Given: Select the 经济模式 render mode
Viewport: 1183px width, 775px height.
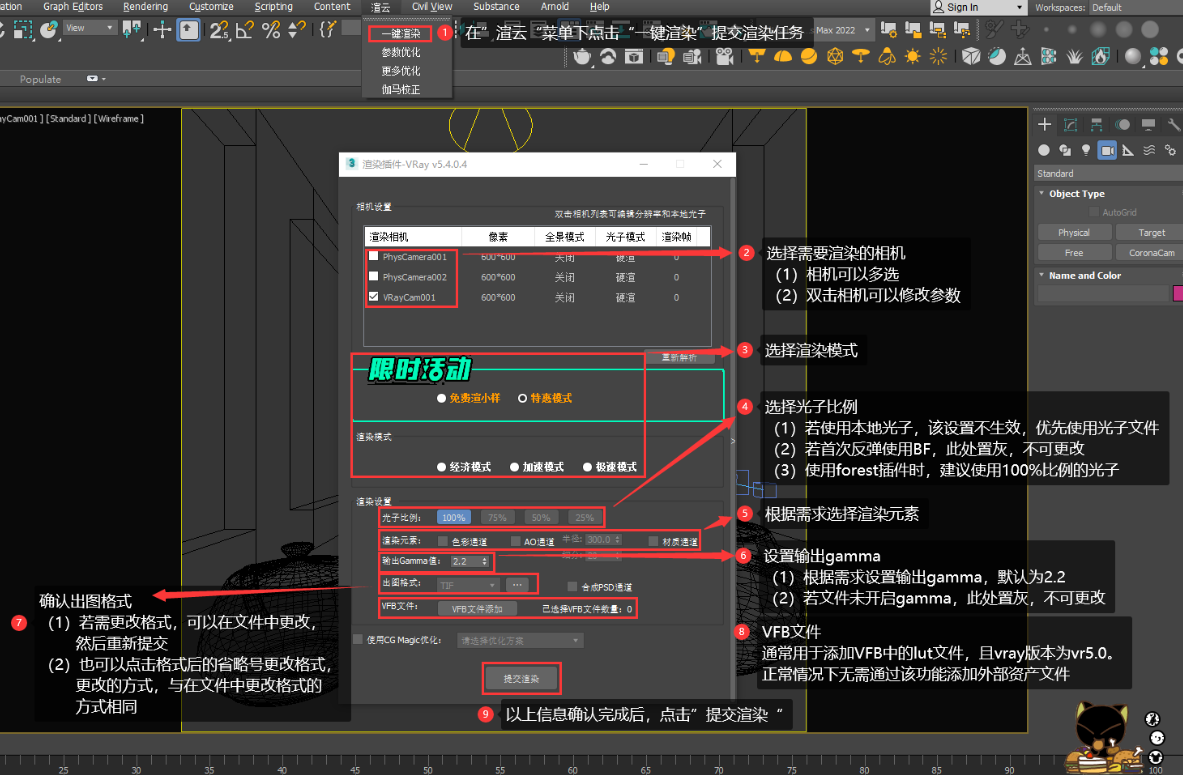Looking at the screenshot, I should pyautogui.click(x=464, y=467).
